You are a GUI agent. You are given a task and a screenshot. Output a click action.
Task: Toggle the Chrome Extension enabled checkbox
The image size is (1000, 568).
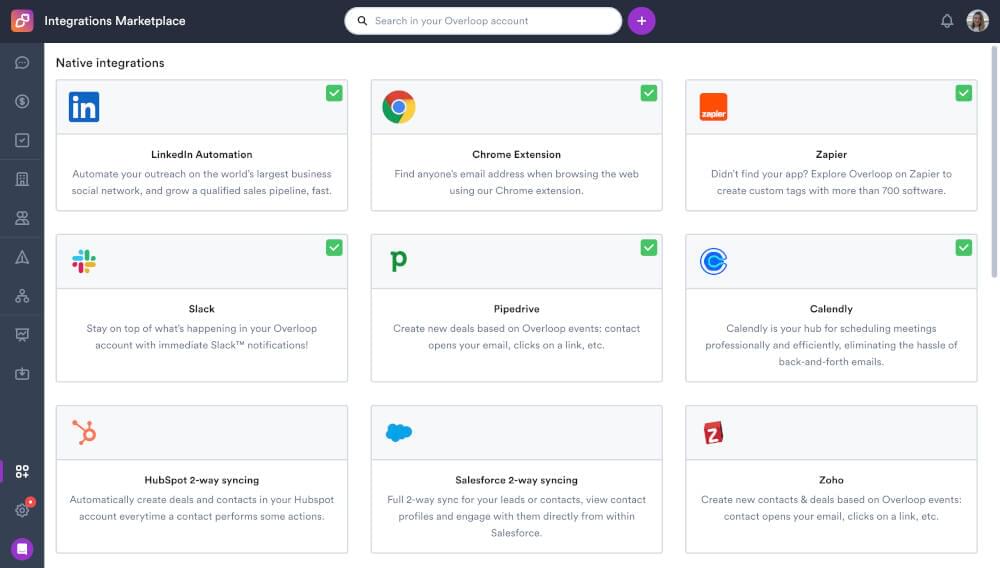(649, 93)
